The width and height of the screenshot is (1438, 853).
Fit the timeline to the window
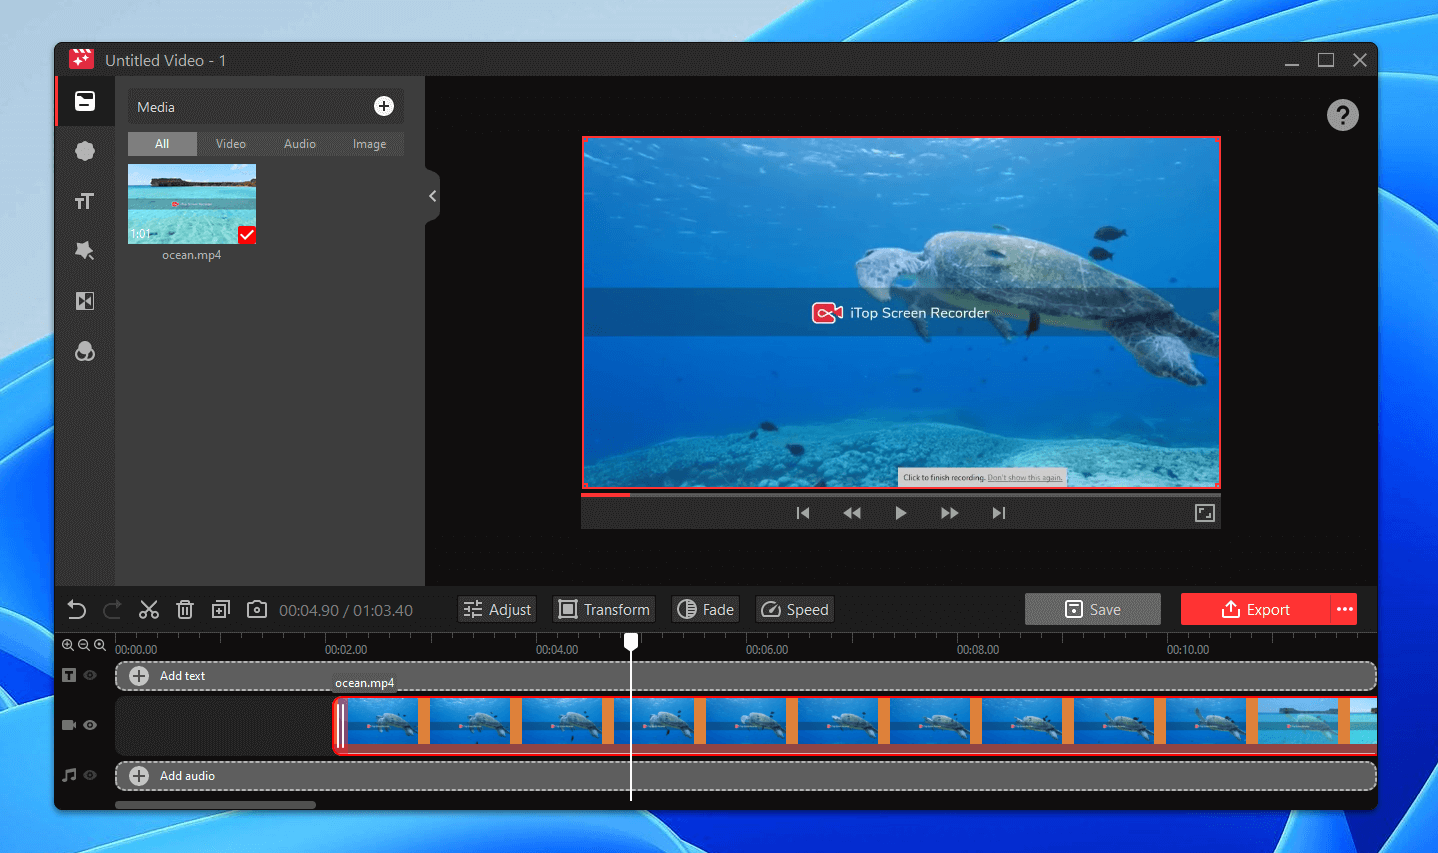100,646
